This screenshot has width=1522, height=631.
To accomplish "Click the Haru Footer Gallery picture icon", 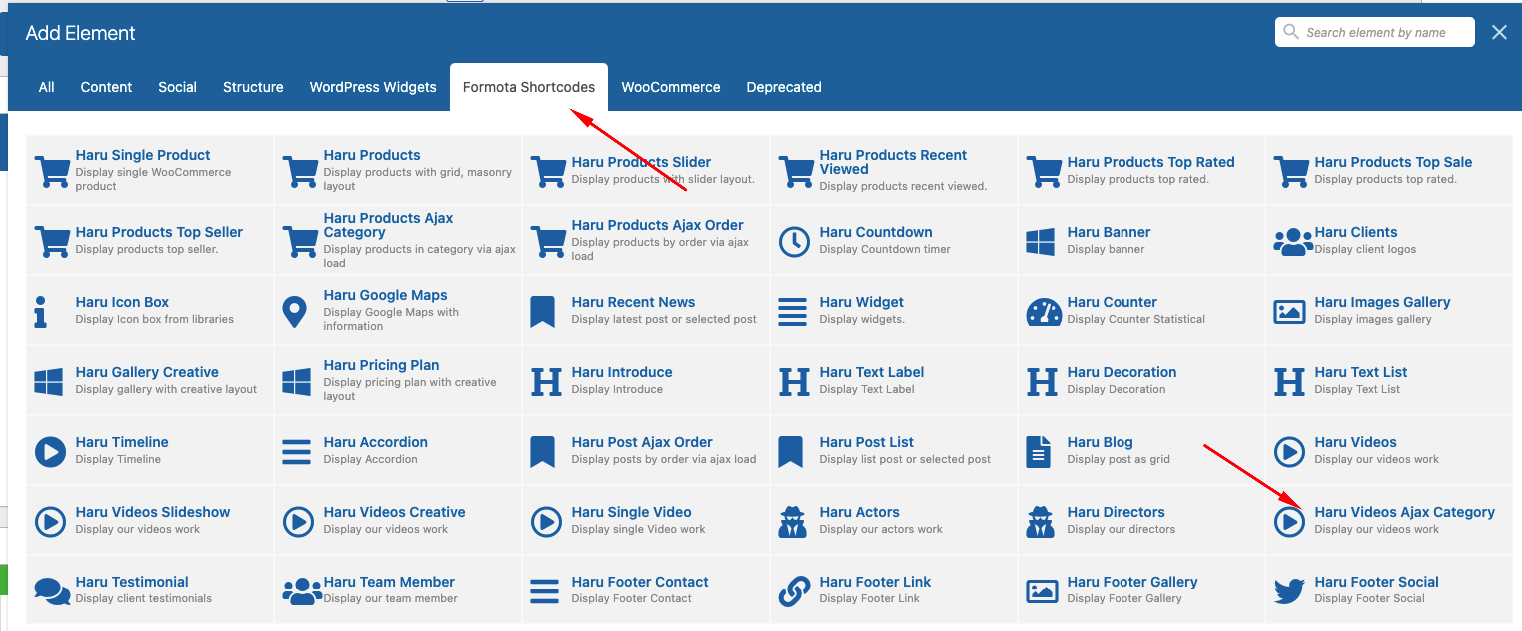I will [1043, 591].
